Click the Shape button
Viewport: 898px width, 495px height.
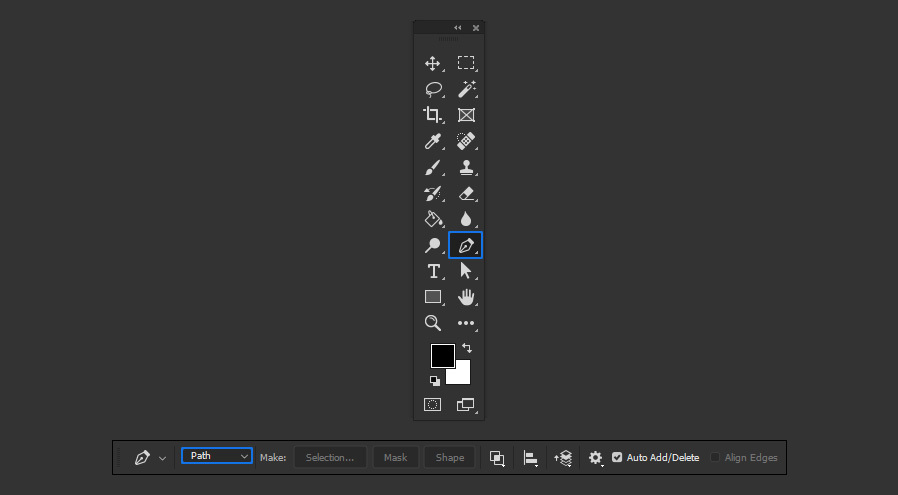450,457
